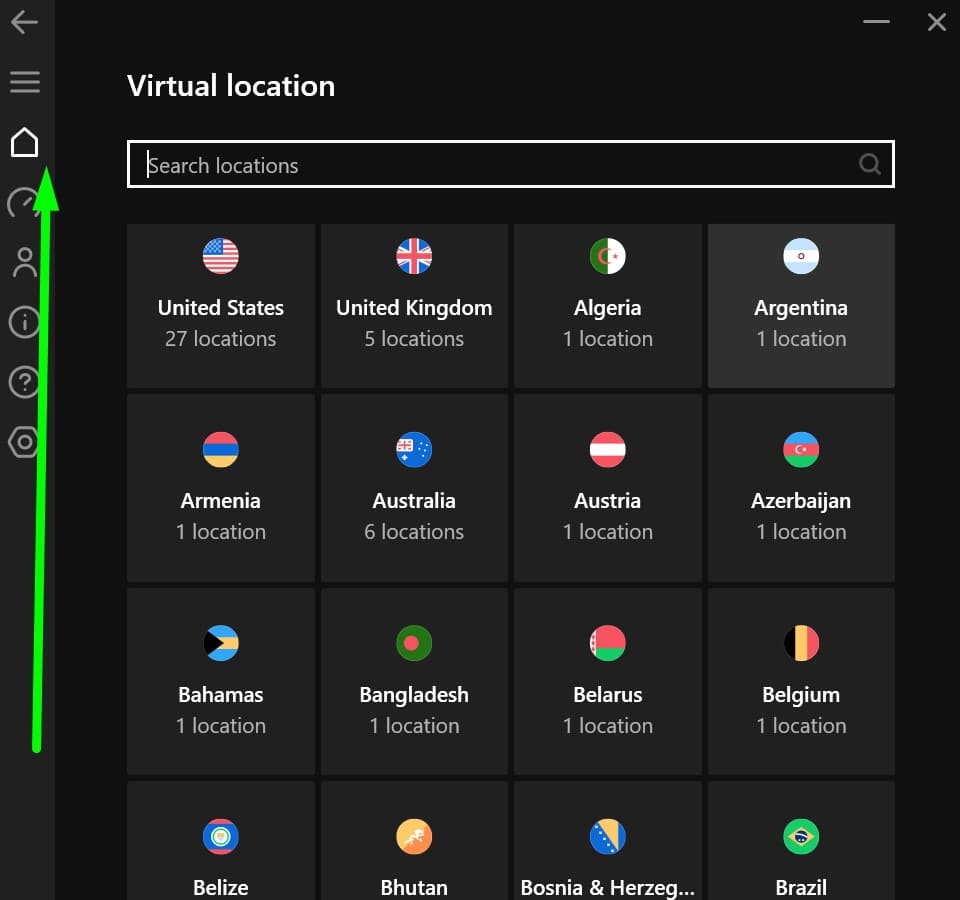
Task: Click the Belize country name
Action: (220, 888)
